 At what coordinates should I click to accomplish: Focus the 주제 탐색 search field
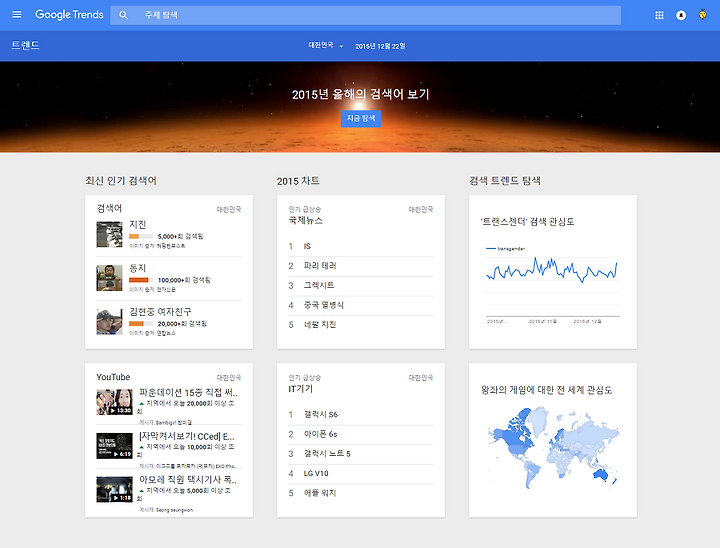tap(366, 15)
